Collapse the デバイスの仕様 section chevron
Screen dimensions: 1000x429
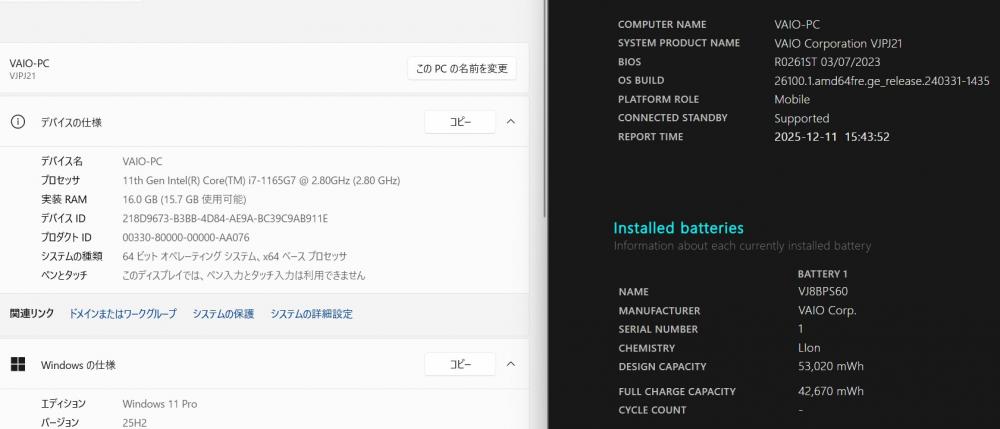point(511,122)
